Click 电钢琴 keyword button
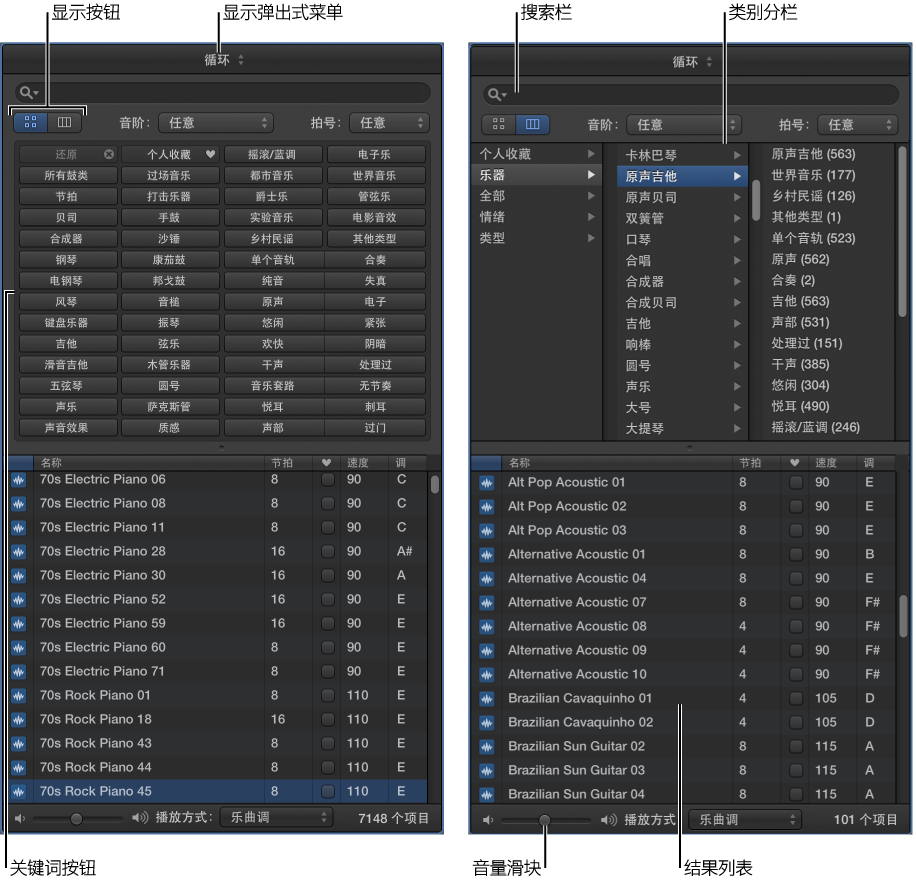The image size is (916, 886). [x=68, y=281]
